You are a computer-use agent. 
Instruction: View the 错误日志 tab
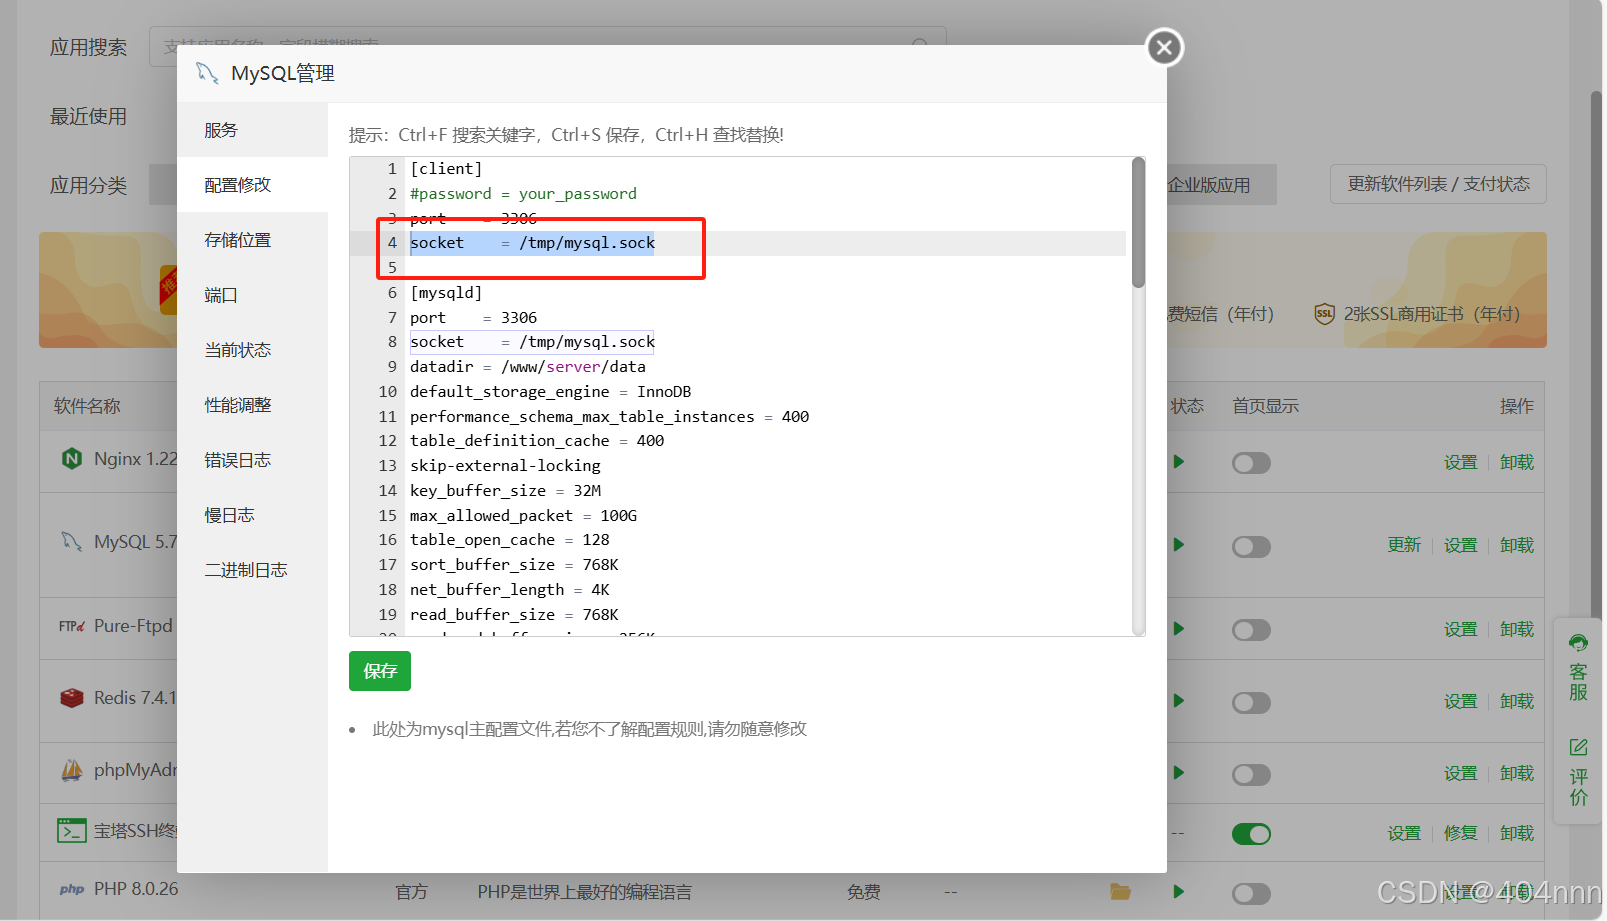(252, 460)
